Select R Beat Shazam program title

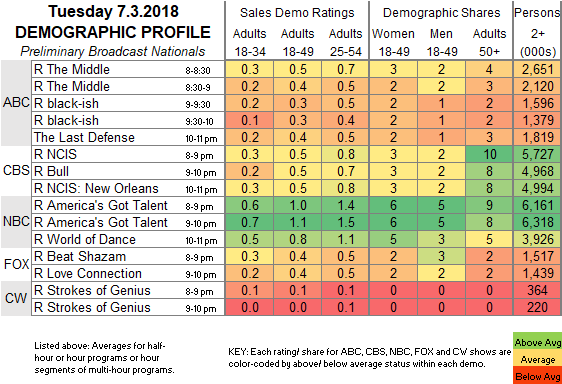pyautogui.click(x=80, y=256)
